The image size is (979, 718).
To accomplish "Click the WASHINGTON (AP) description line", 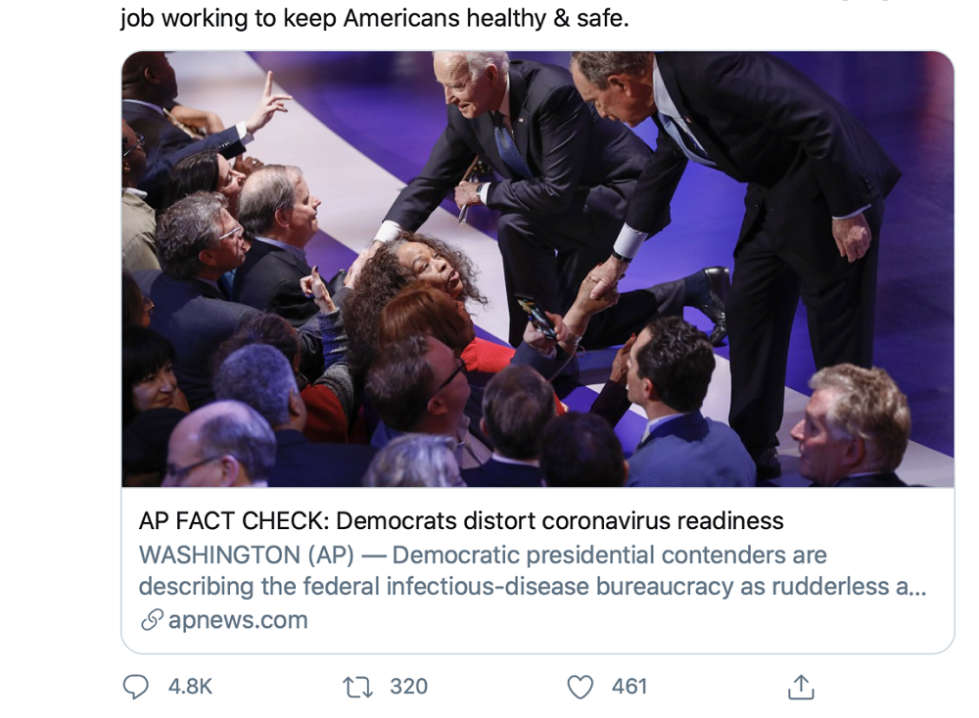I will tap(482, 554).
